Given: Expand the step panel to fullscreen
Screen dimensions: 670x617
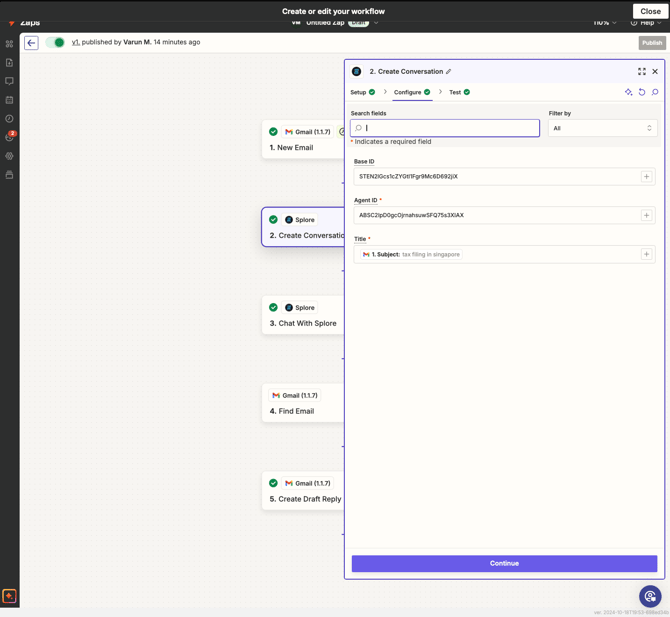Looking at the screenshot, I should [x=642, y=71].
